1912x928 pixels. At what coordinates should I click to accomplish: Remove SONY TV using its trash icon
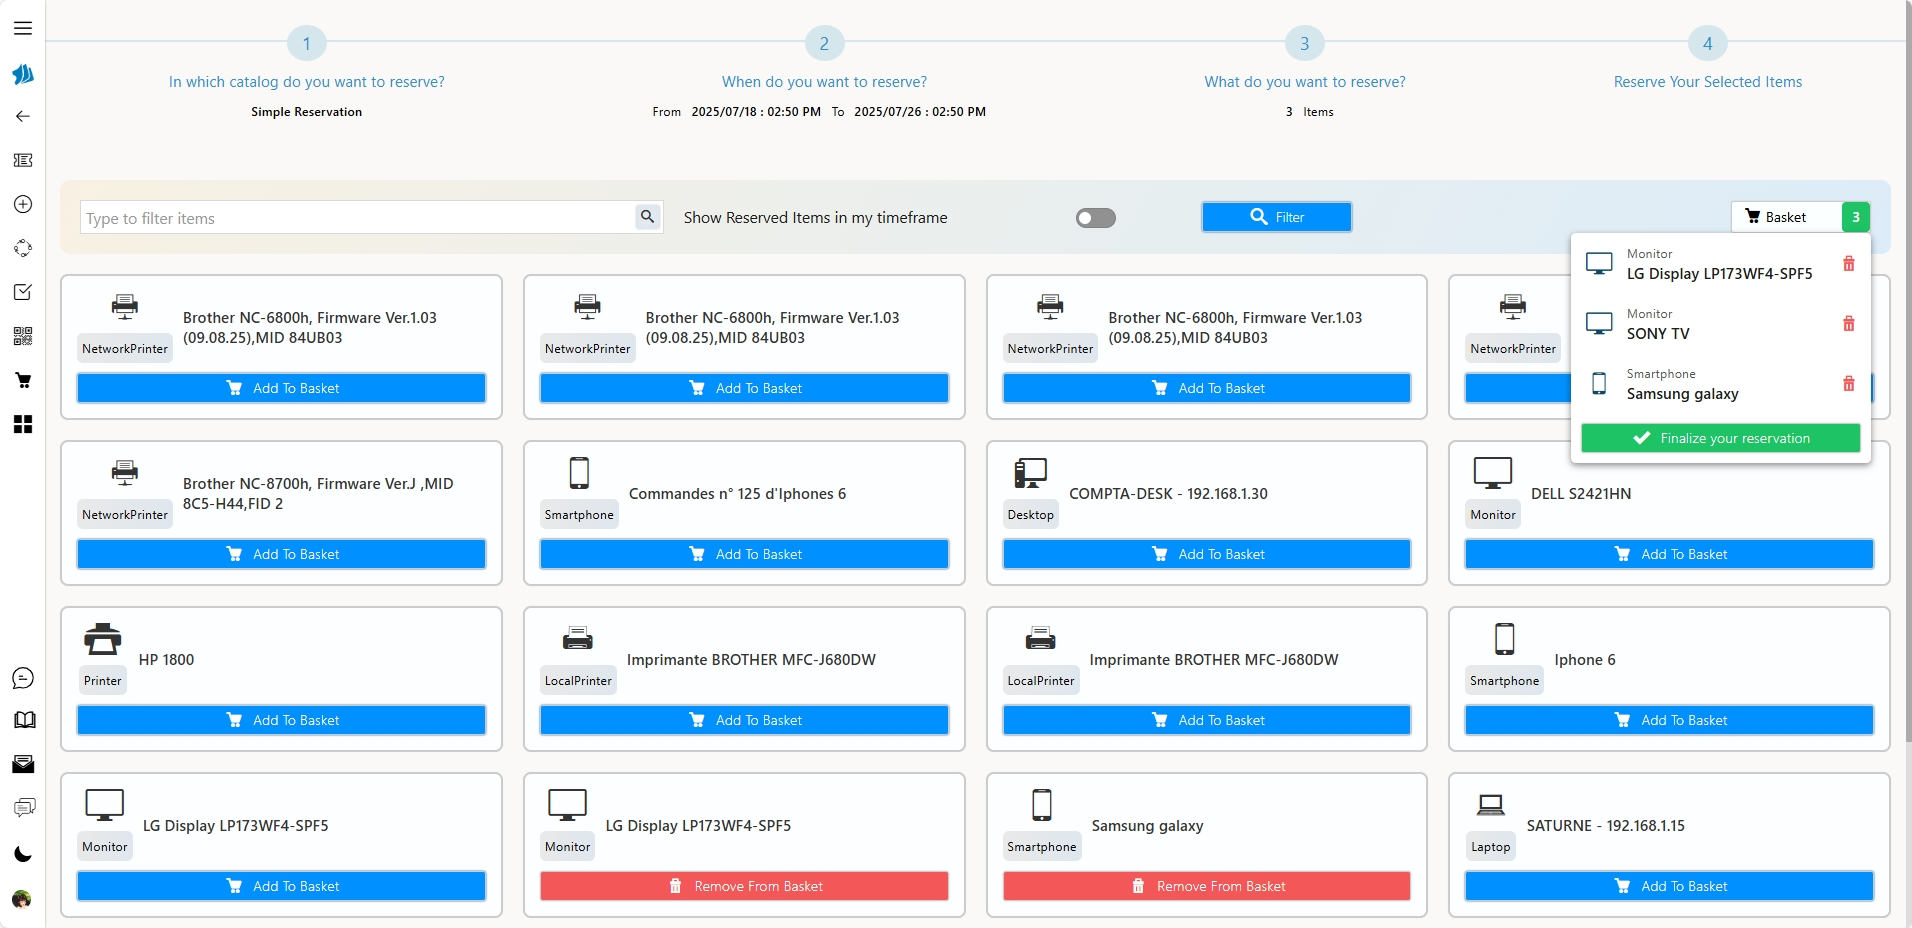[1848, 324]
